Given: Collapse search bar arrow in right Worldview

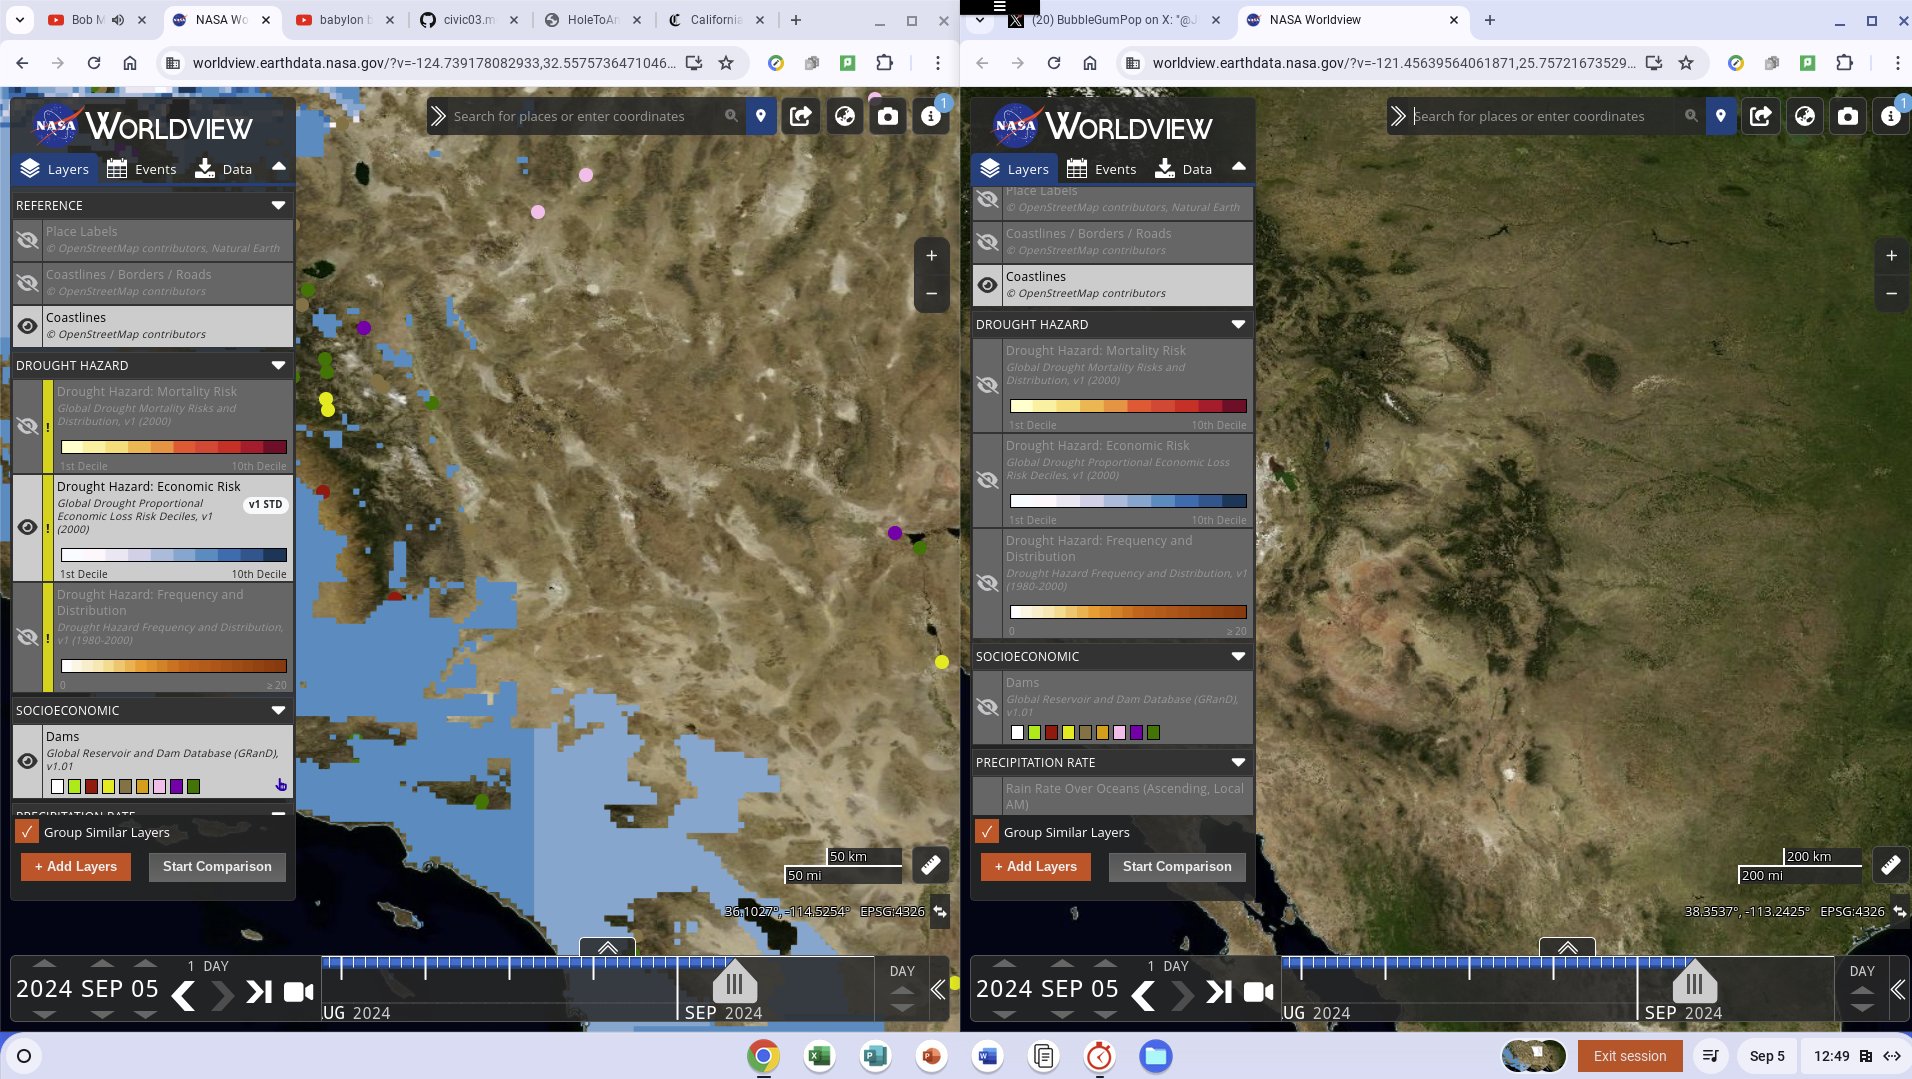Looking at the screenshot, I should [1398, 116].
